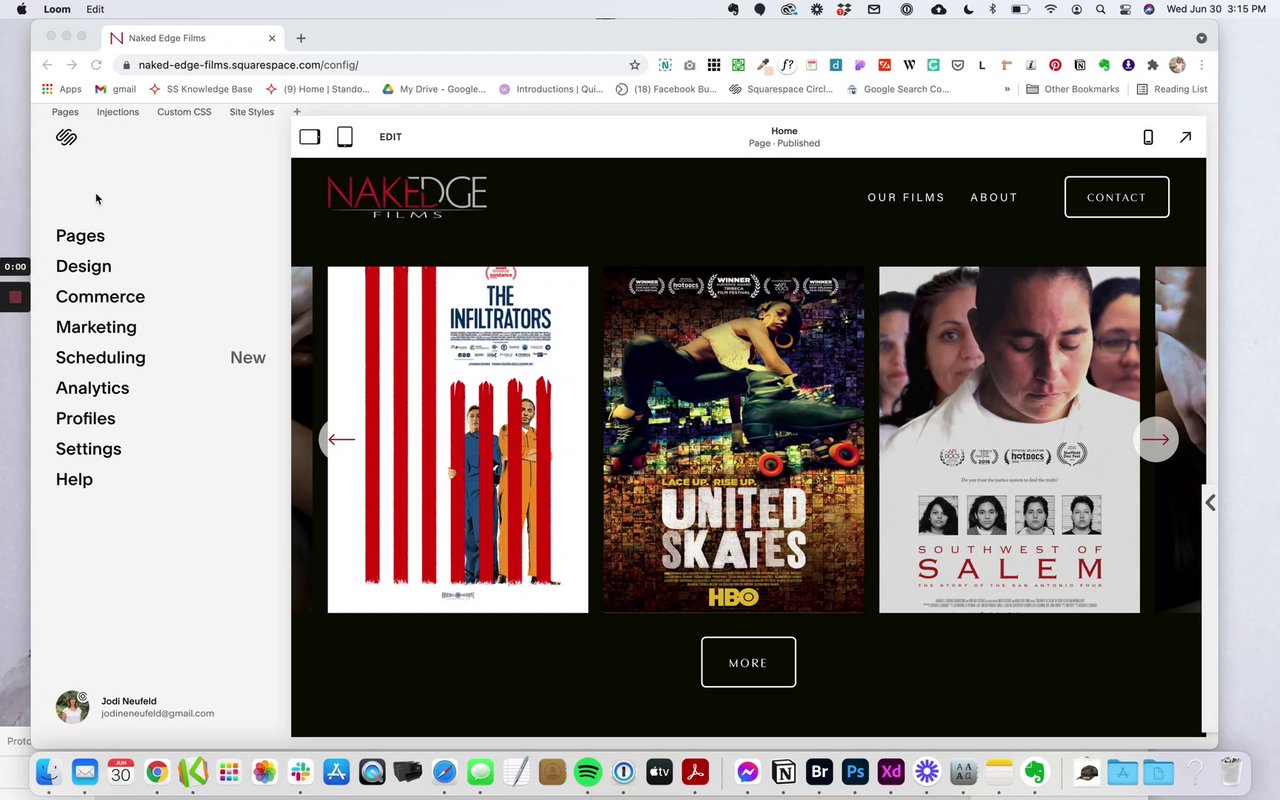Open Commerce section
The width and height of the screenshot is (1280, 800).
tap(100, 297)
